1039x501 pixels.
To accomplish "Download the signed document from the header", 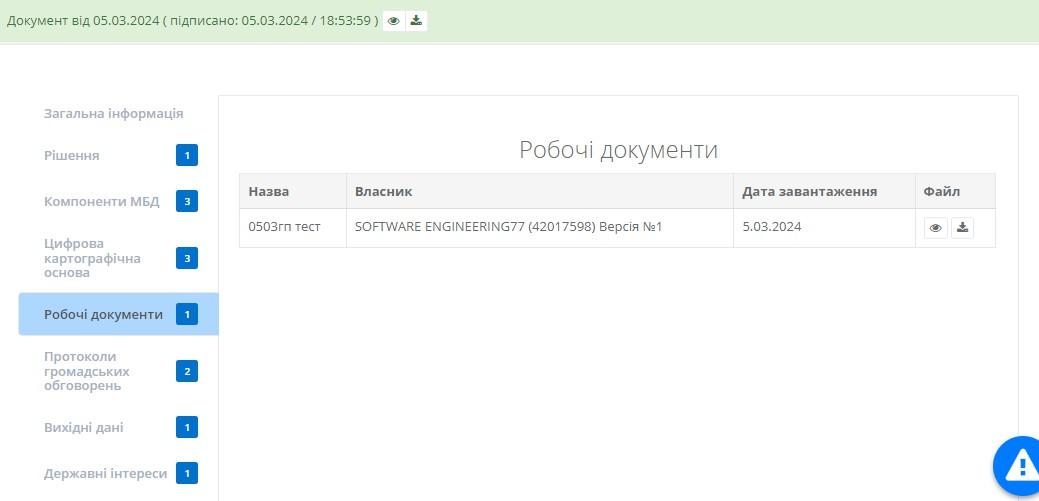I will [x=416, y=21].
